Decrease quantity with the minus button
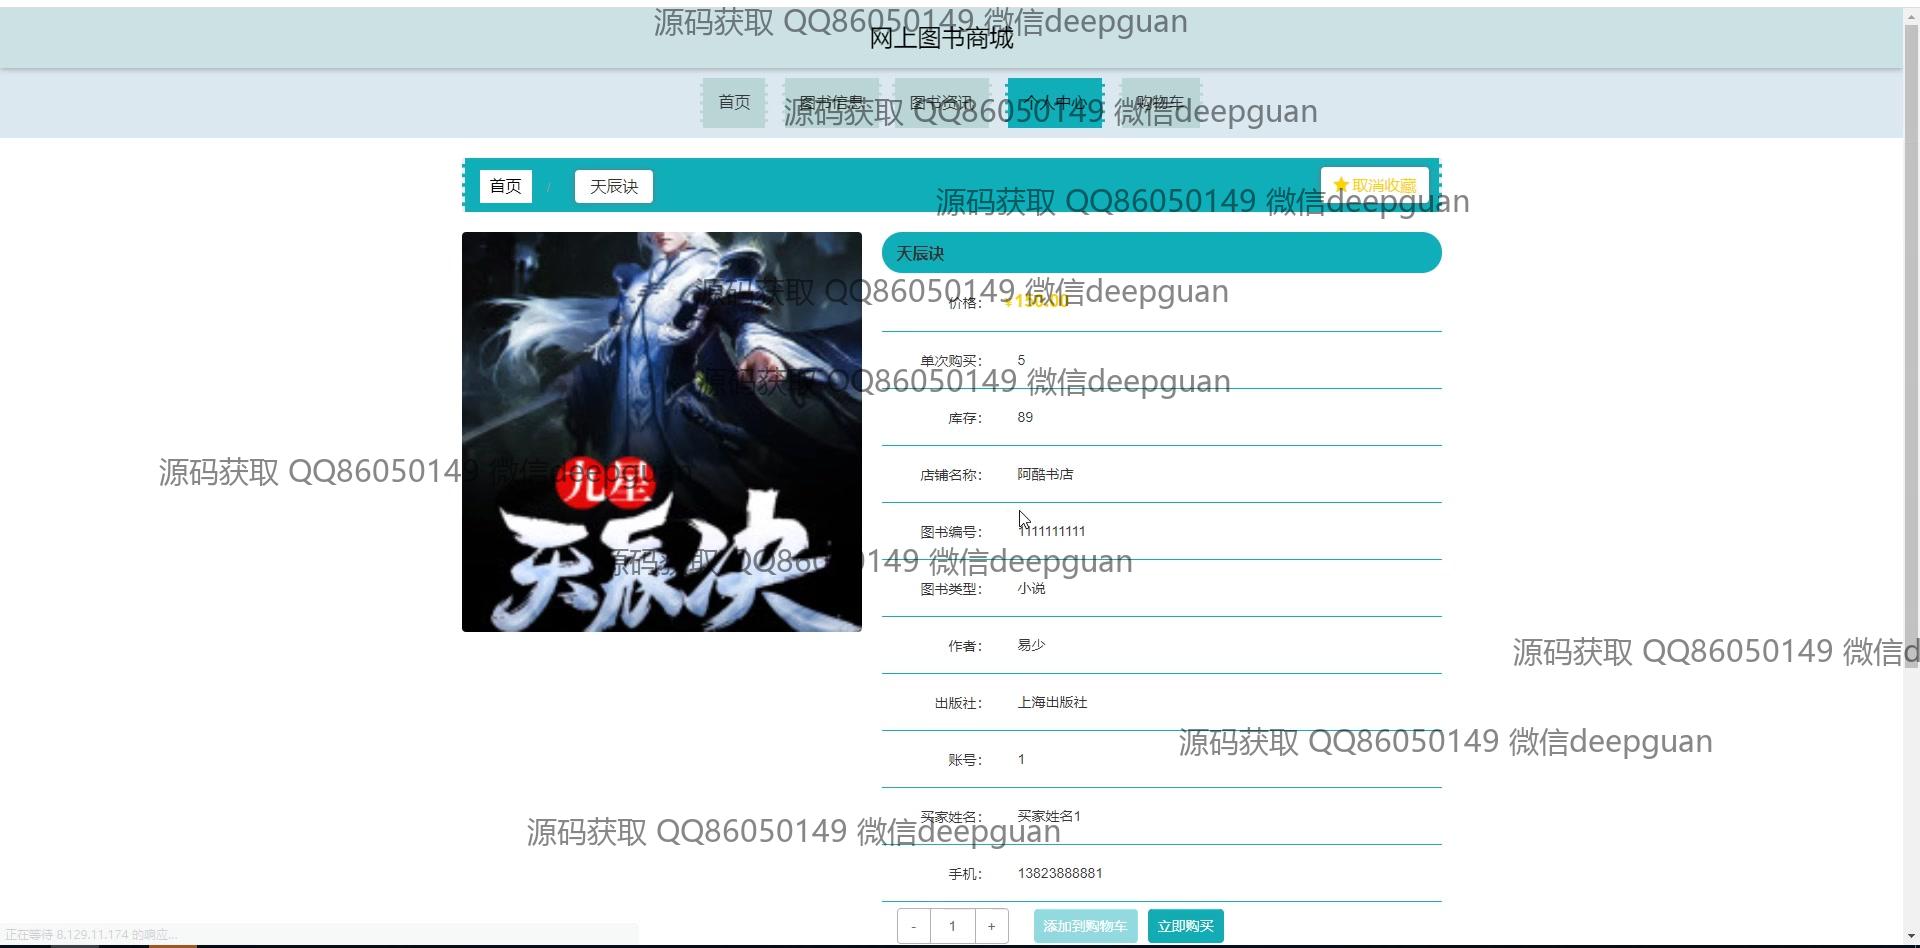This screenshot has height=948, width=1920. 914,926
